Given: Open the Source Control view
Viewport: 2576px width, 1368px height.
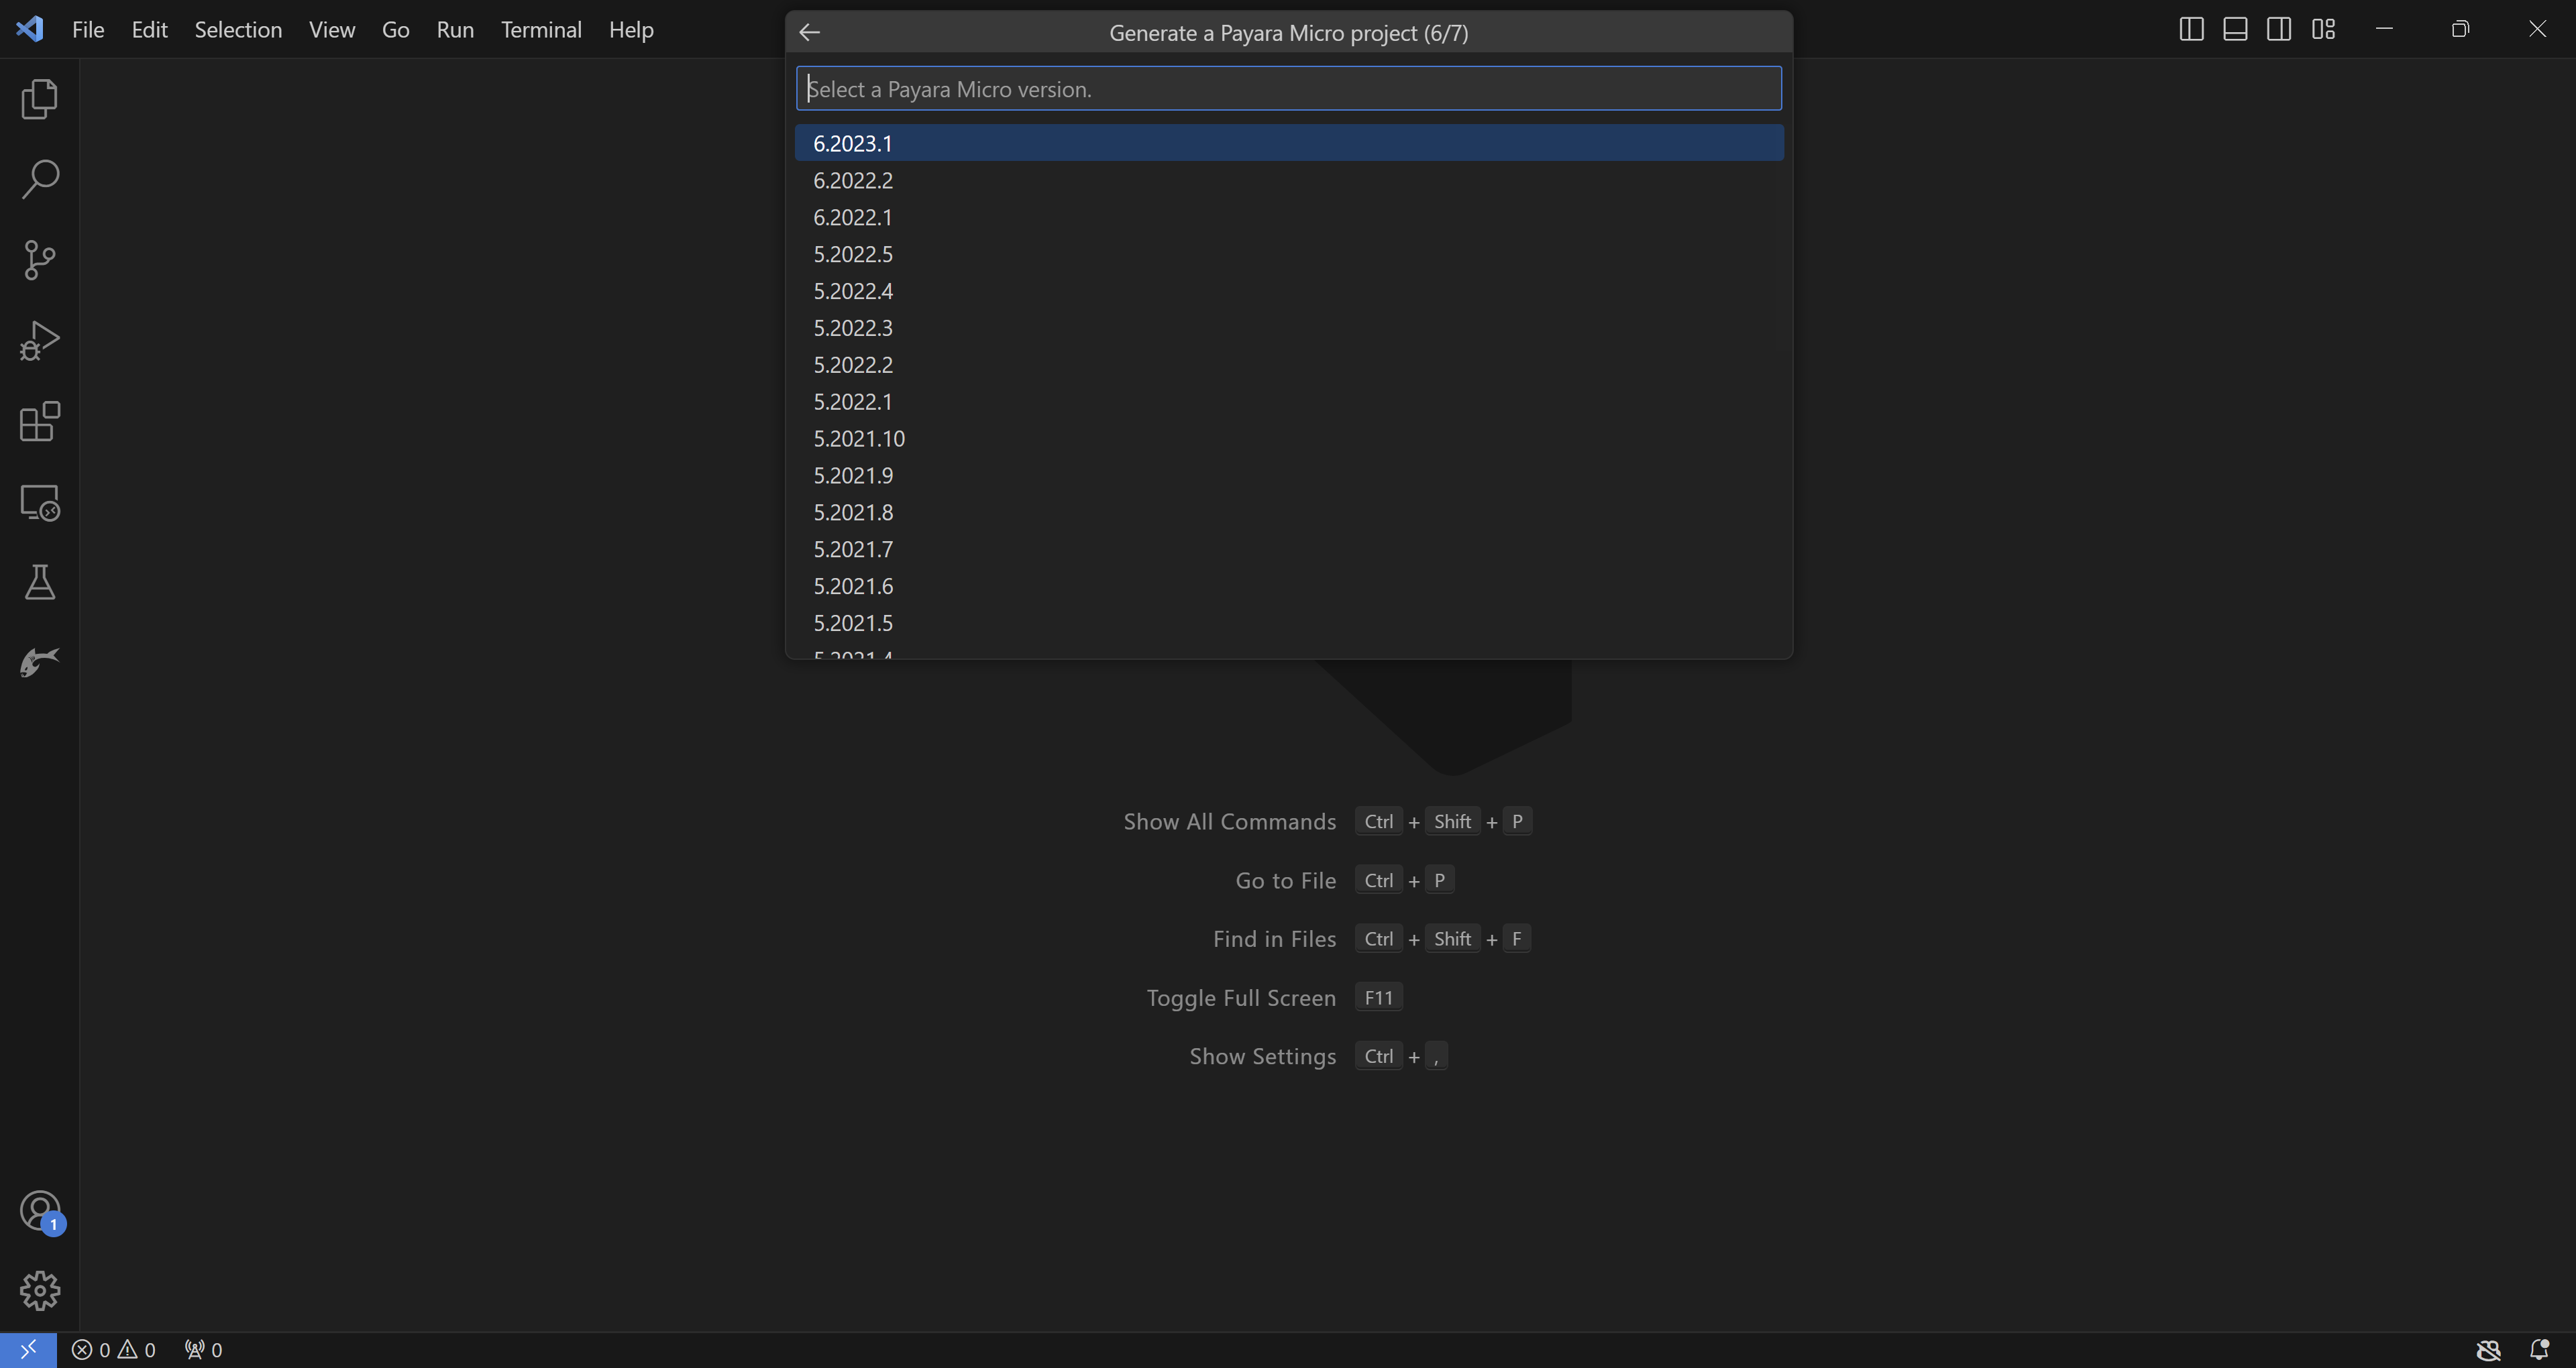Looking at the screenshot, I should (40, 260).
